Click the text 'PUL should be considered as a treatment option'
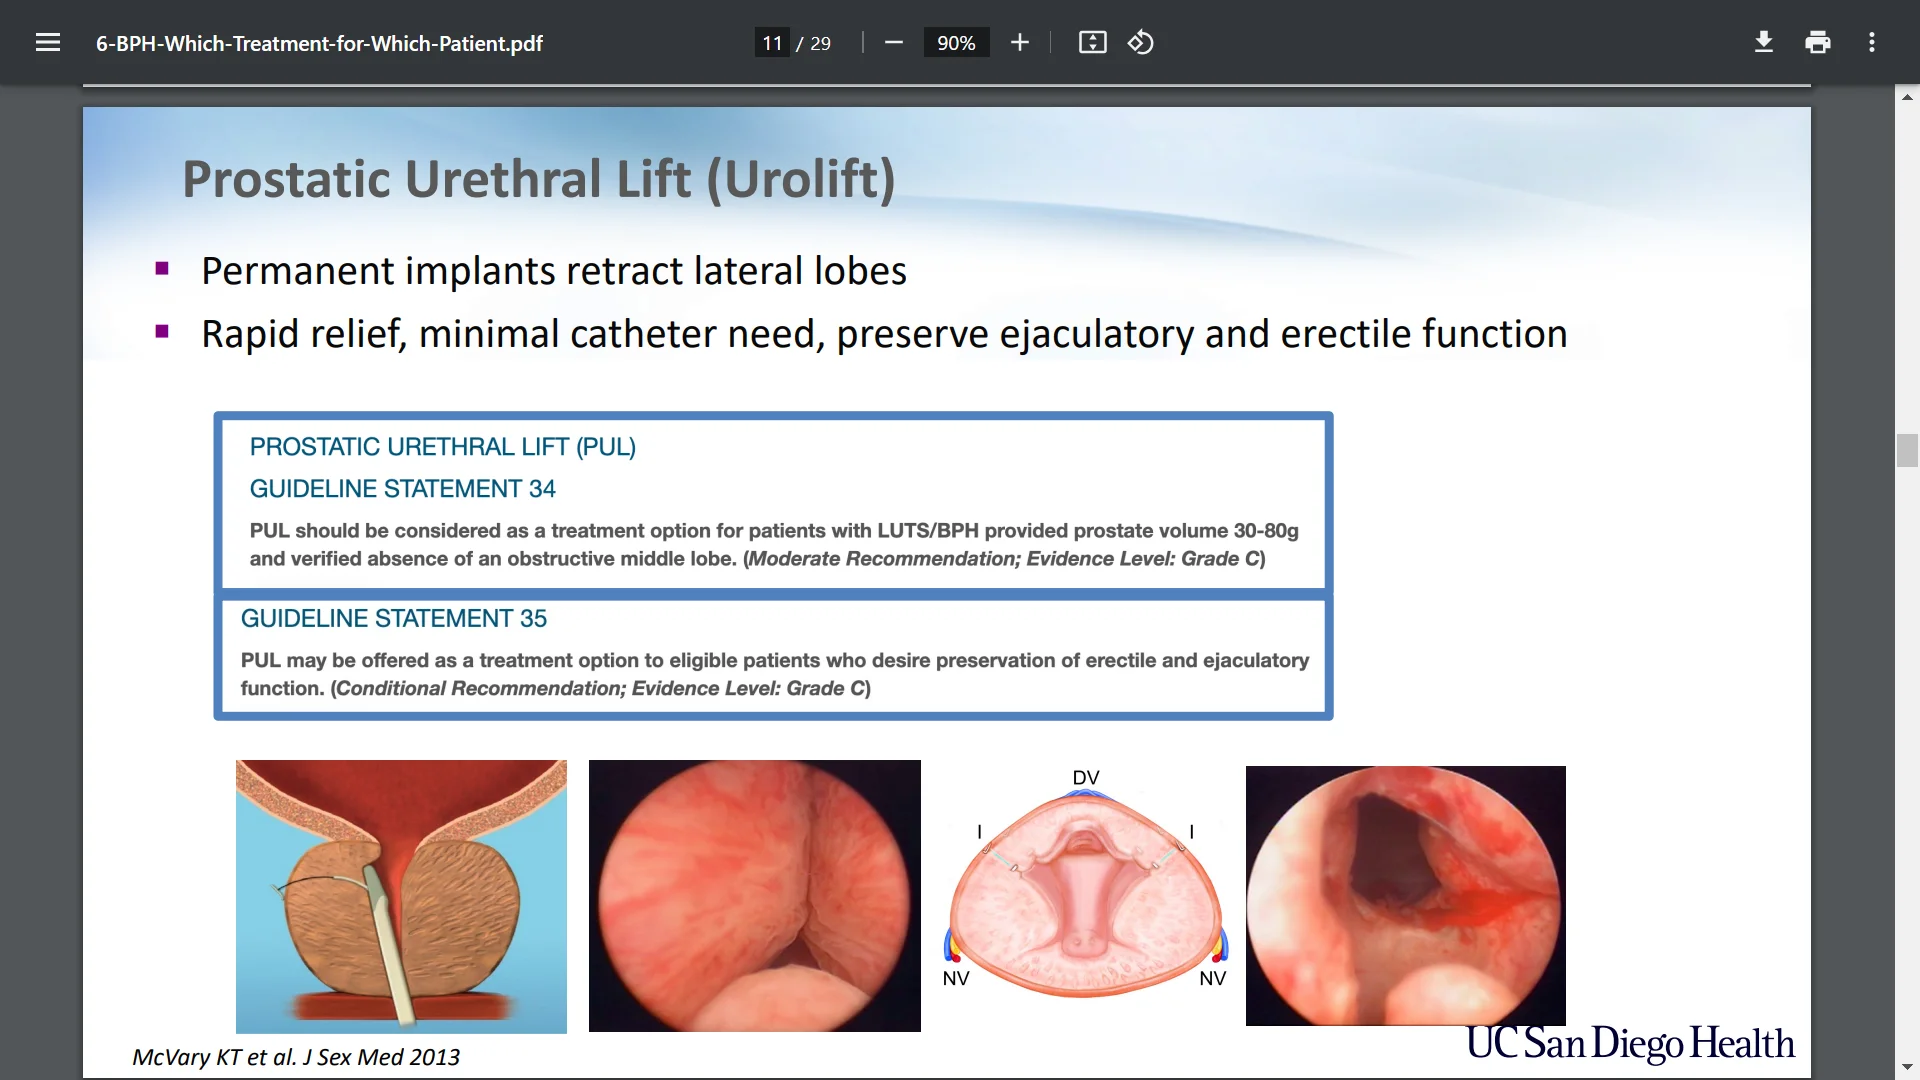This screenshot has width=1920, height=1080. tap(481, 531)
